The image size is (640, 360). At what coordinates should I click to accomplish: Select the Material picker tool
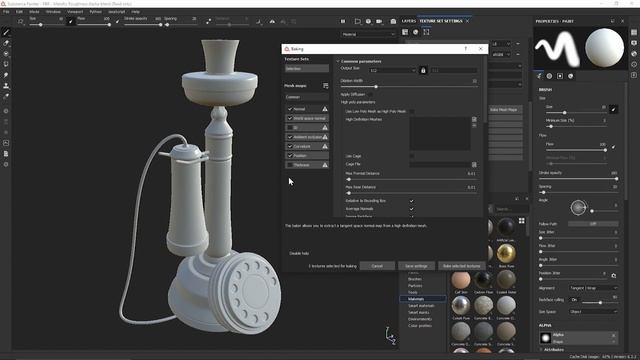pos(6,96)
